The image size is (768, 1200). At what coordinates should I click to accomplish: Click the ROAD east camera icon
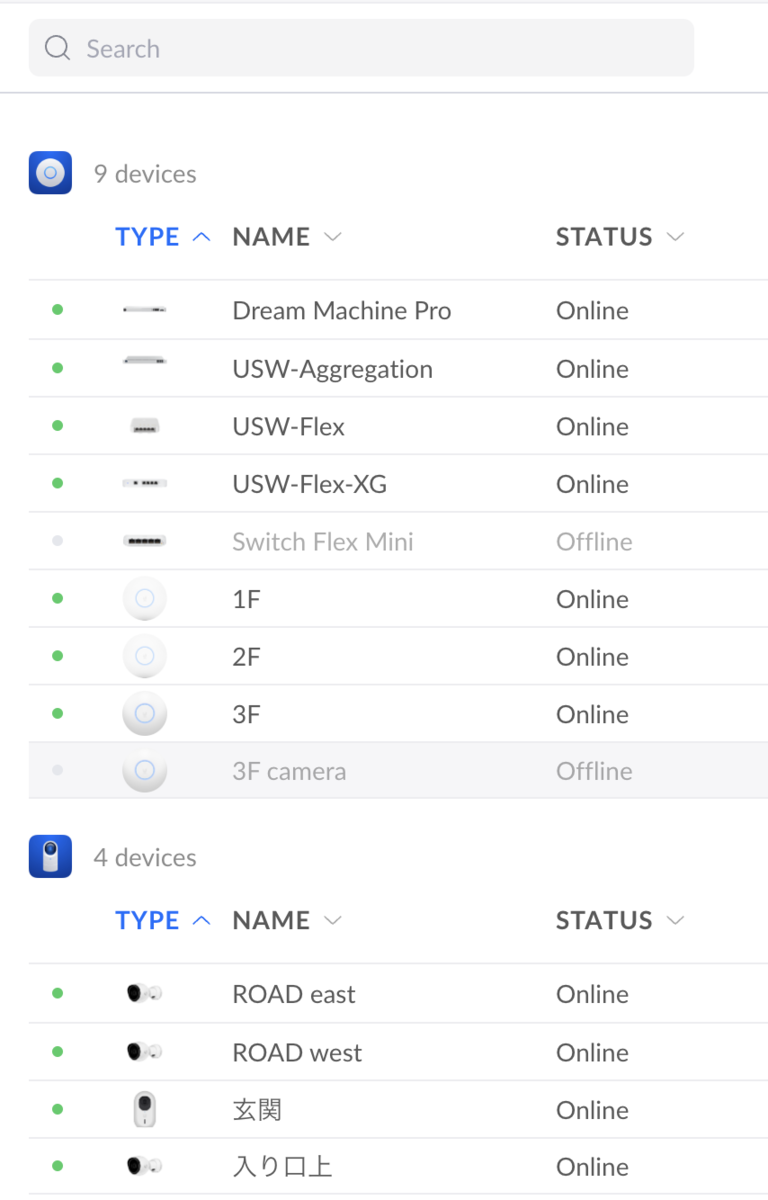(145, 994)
